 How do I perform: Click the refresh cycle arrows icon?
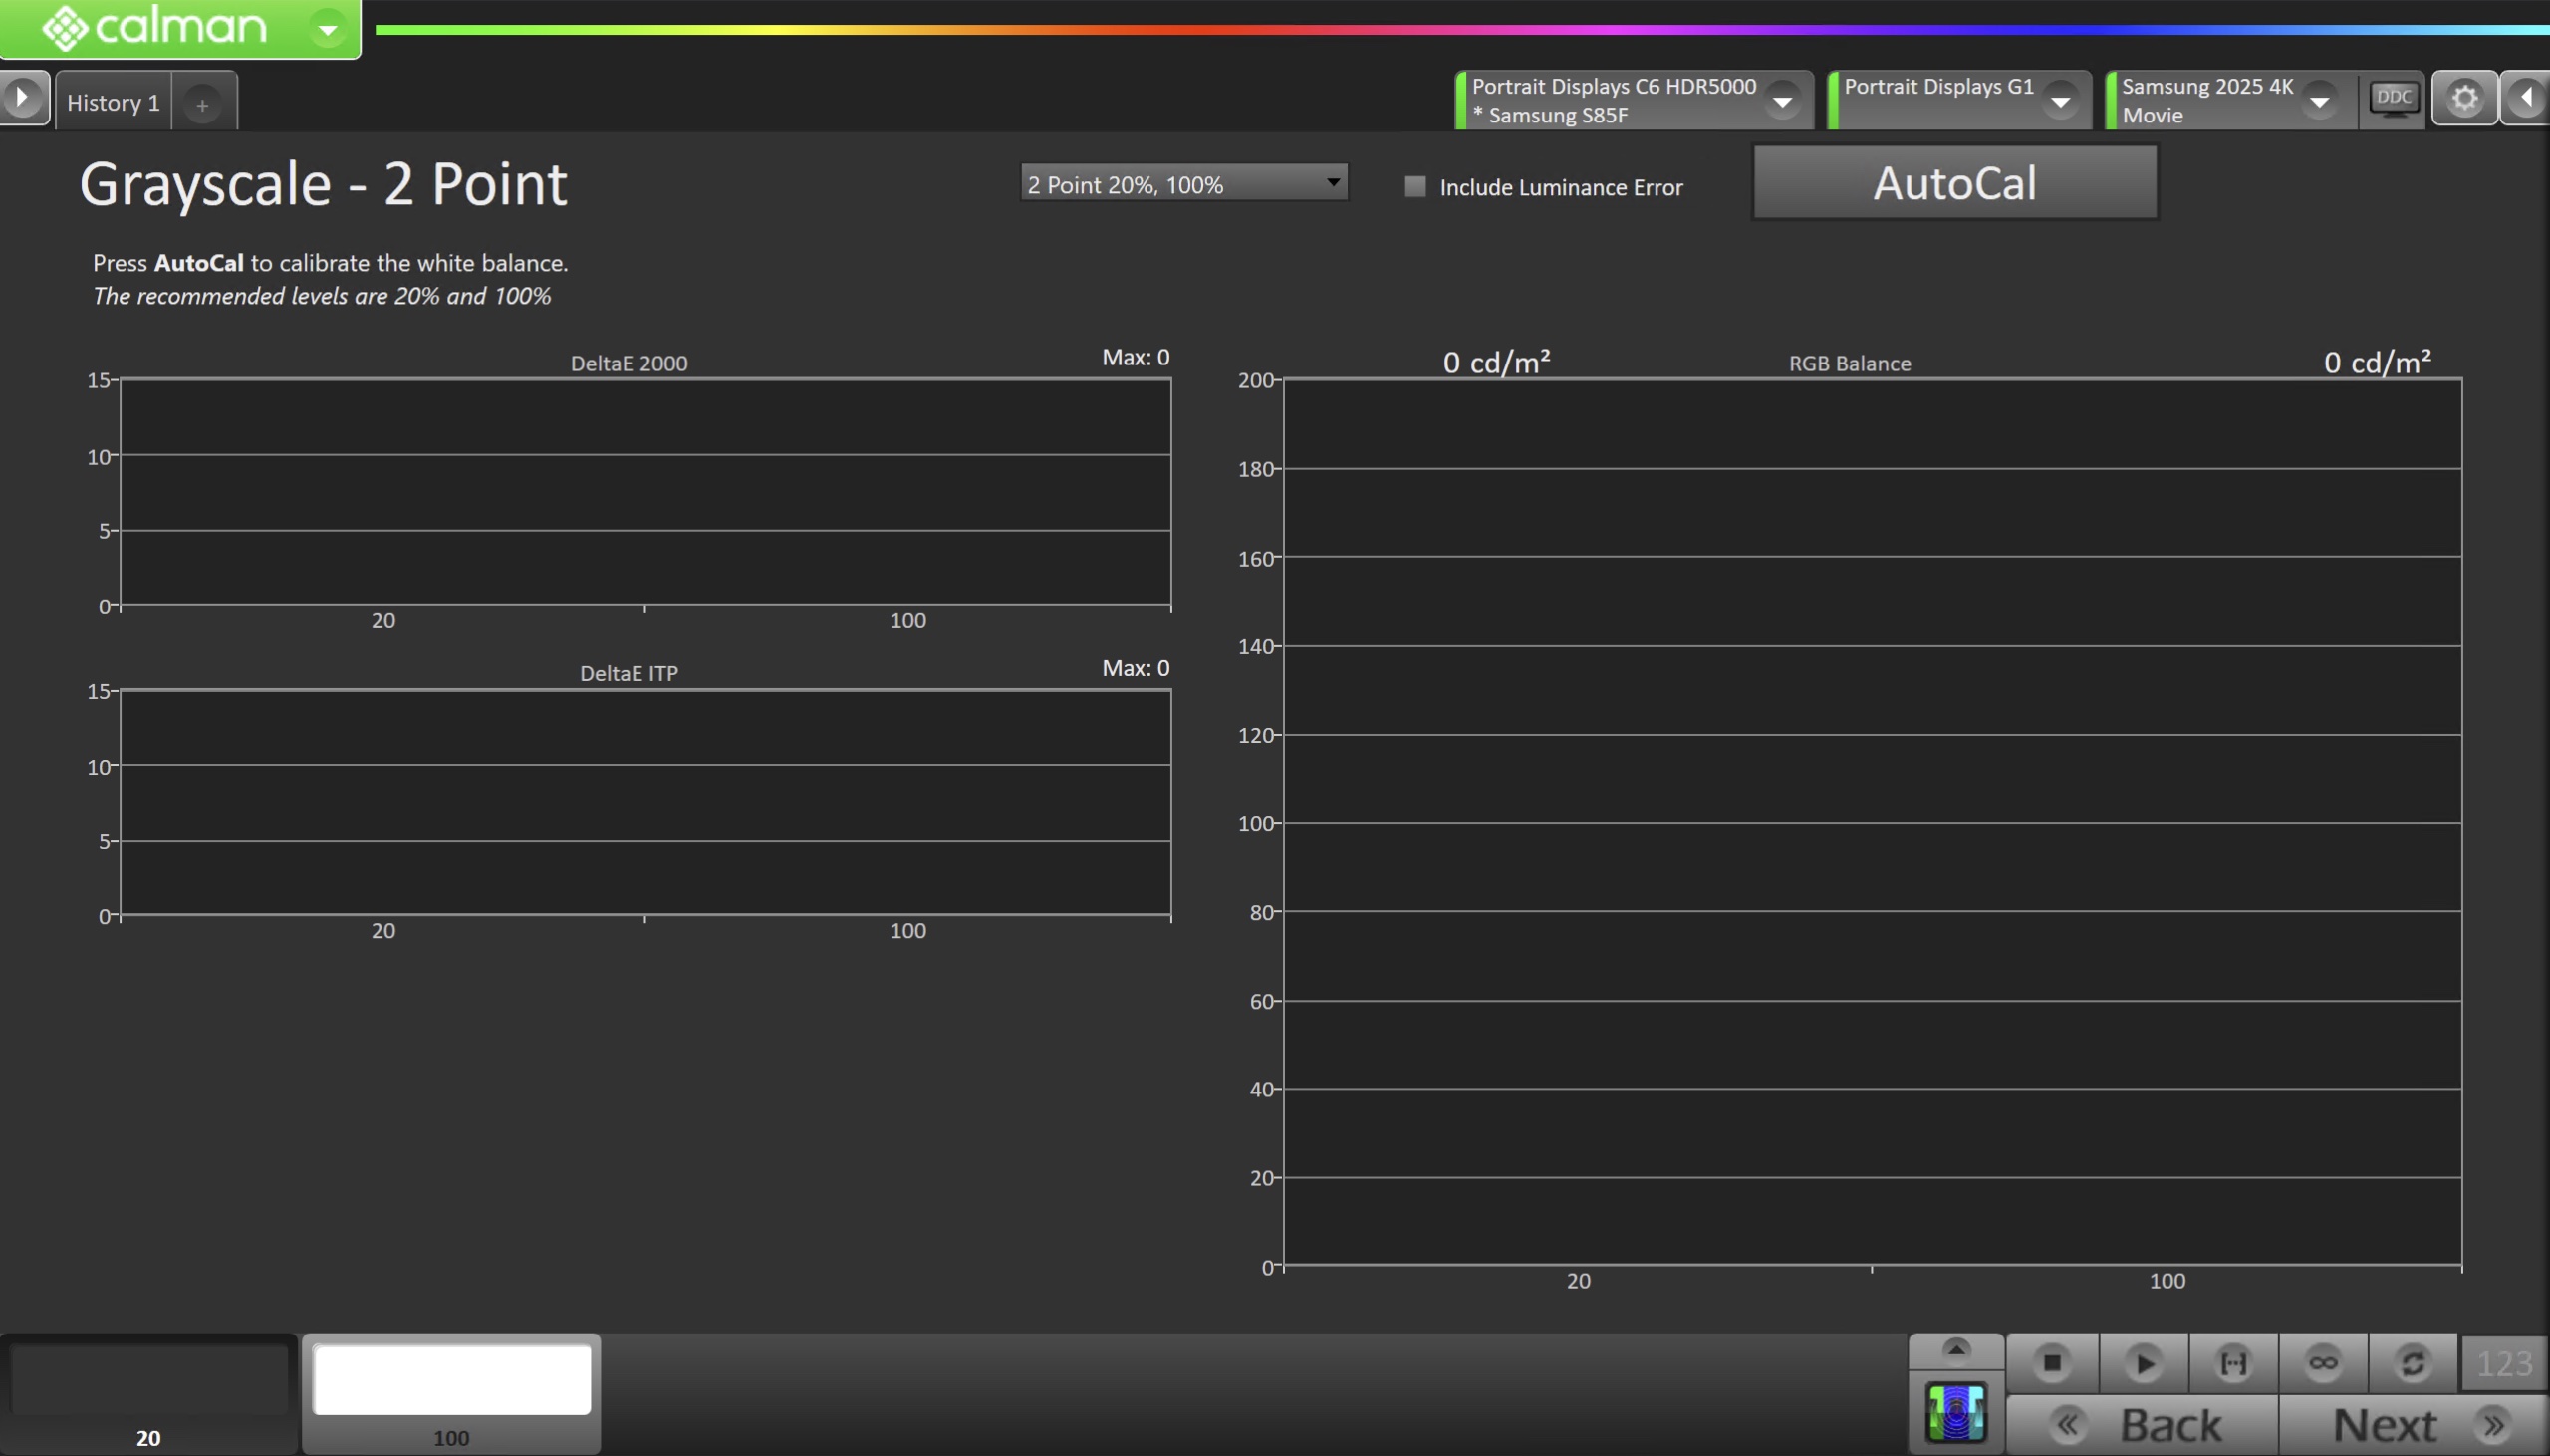tap(2412, 1363)
